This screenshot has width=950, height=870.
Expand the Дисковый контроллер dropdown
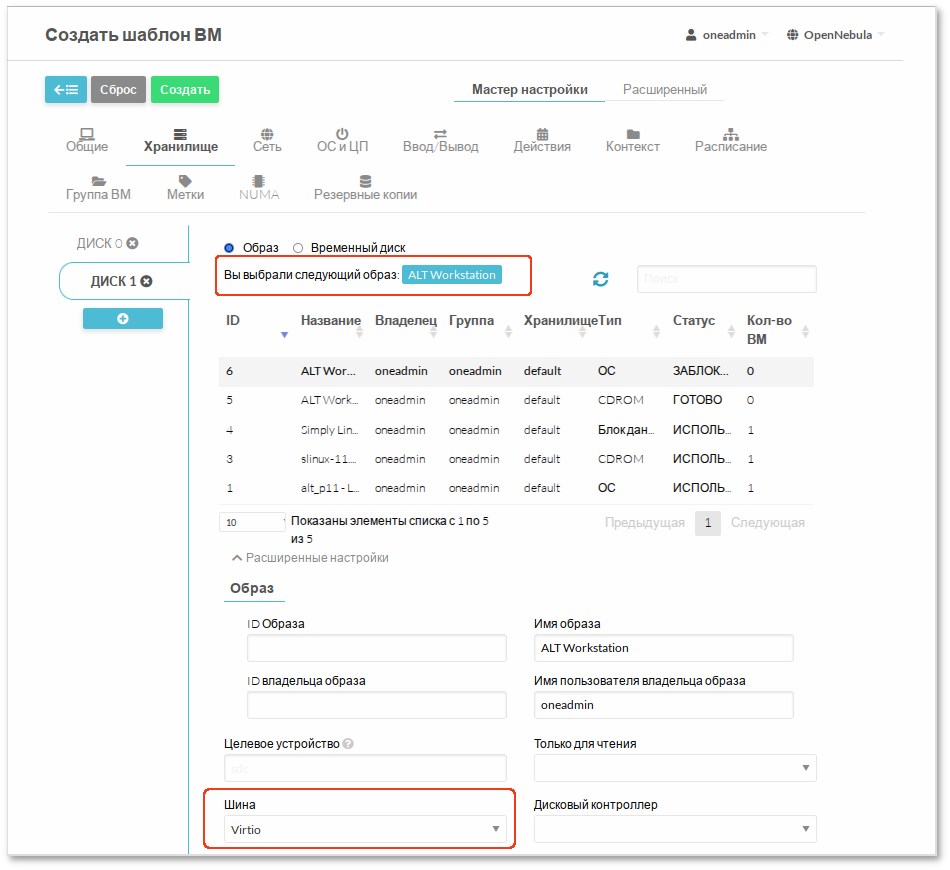coord(675,829)
